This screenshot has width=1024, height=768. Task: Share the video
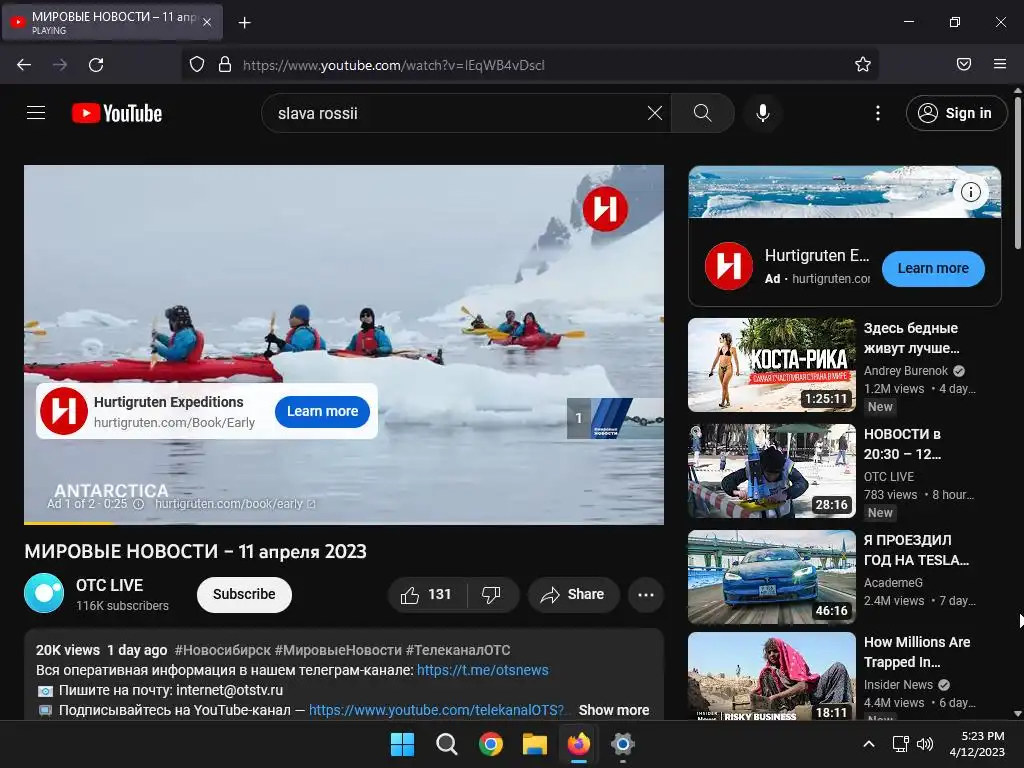pos(573,594)
